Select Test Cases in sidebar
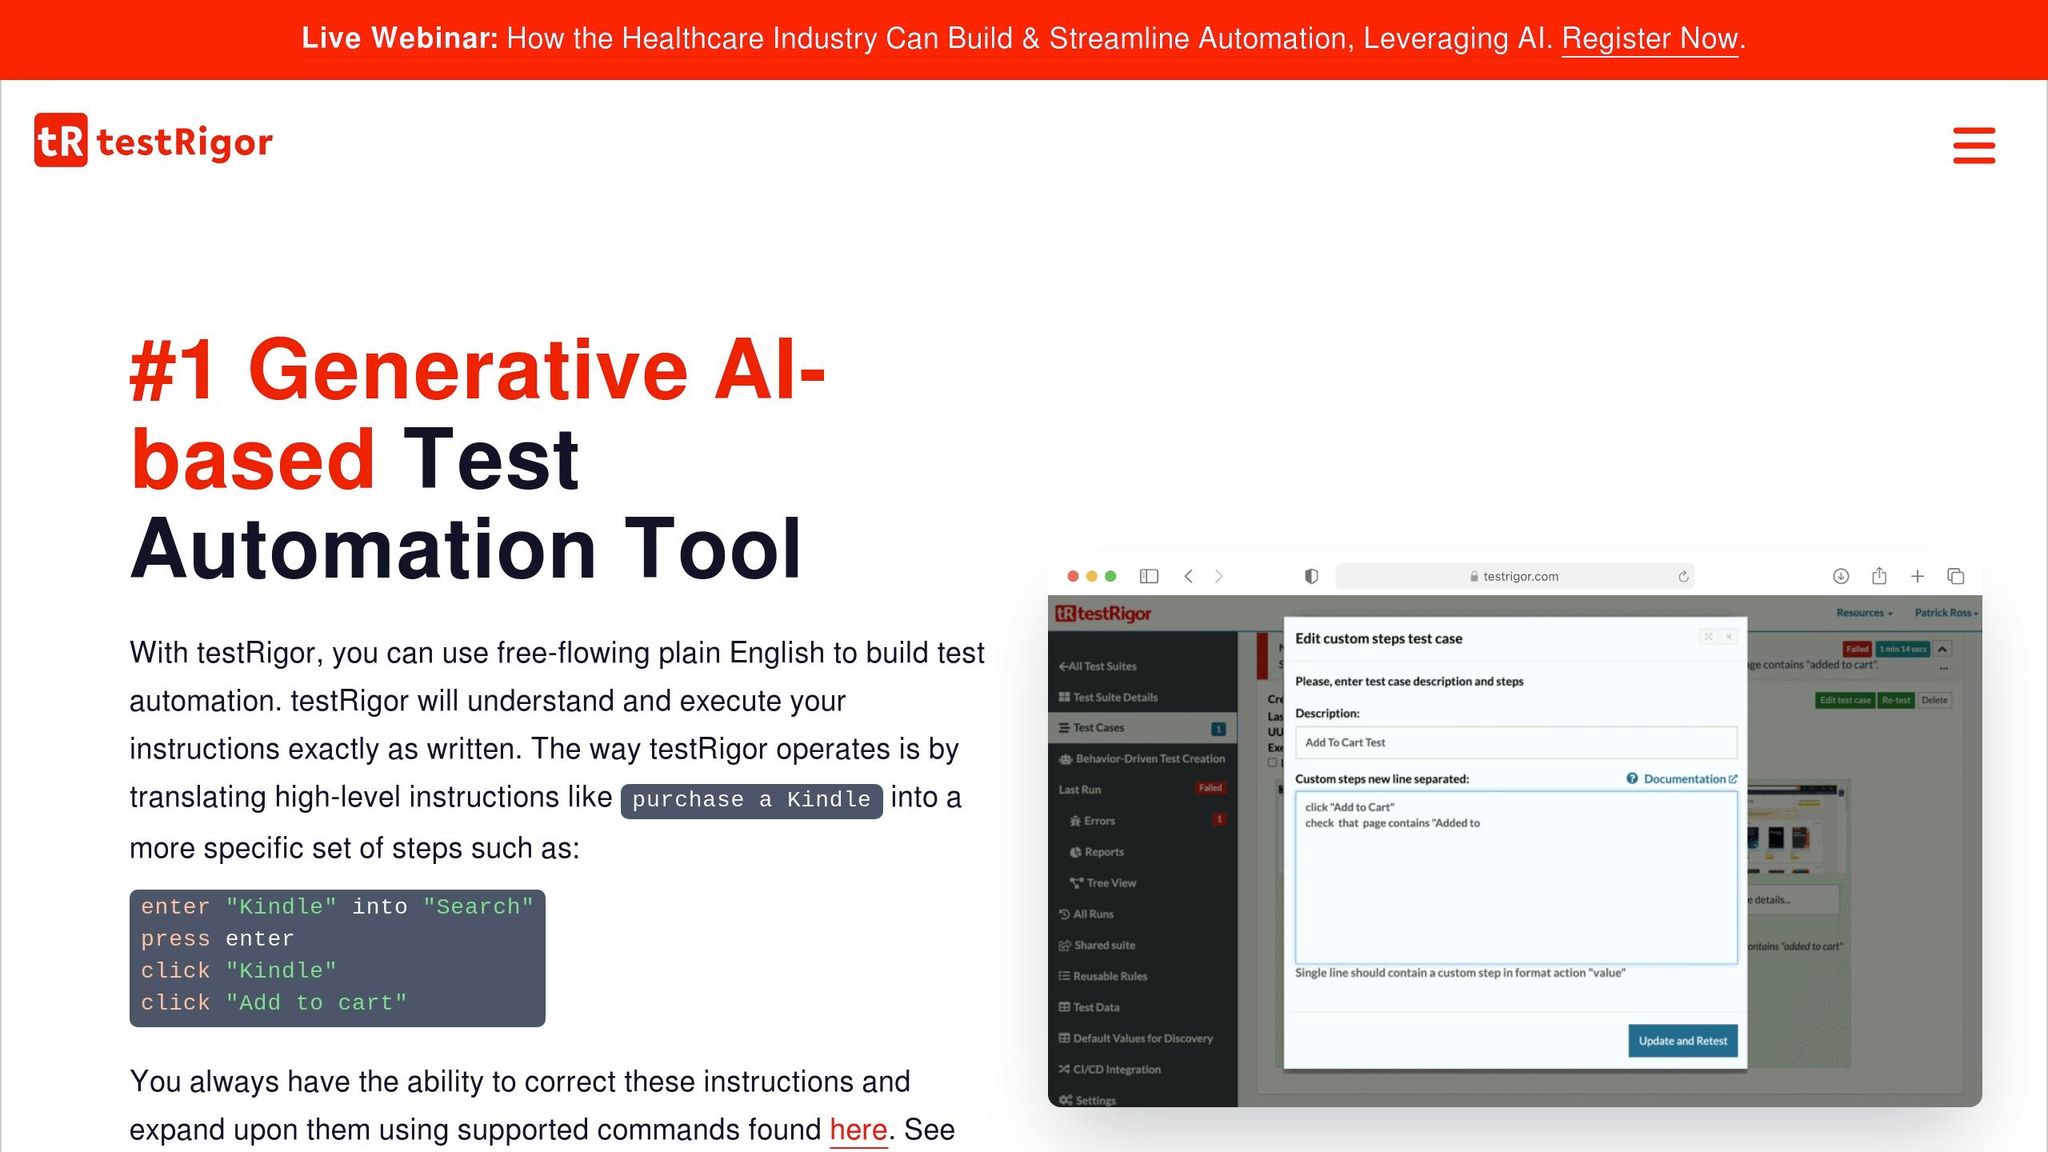Screen dimensions: 2048x1152 tap(1098, 728)
